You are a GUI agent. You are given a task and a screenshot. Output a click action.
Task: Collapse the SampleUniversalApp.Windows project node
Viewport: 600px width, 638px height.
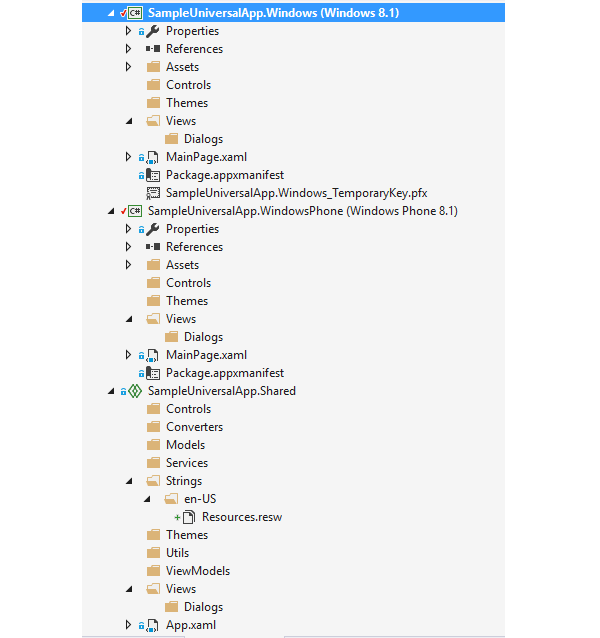pos(111,13)
